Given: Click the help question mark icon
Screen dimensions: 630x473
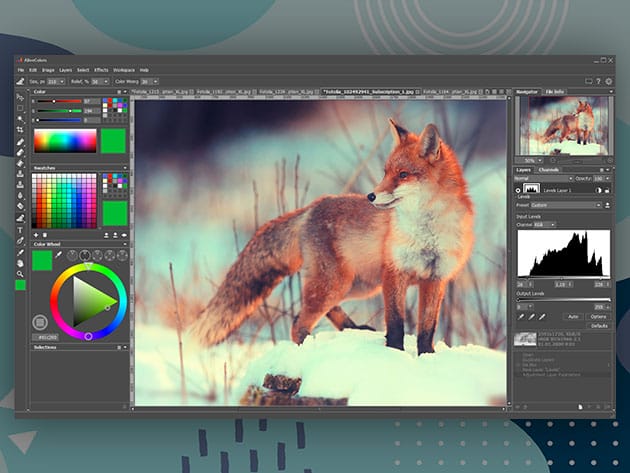Looking at the screenshot, I should tap(598, 81).
